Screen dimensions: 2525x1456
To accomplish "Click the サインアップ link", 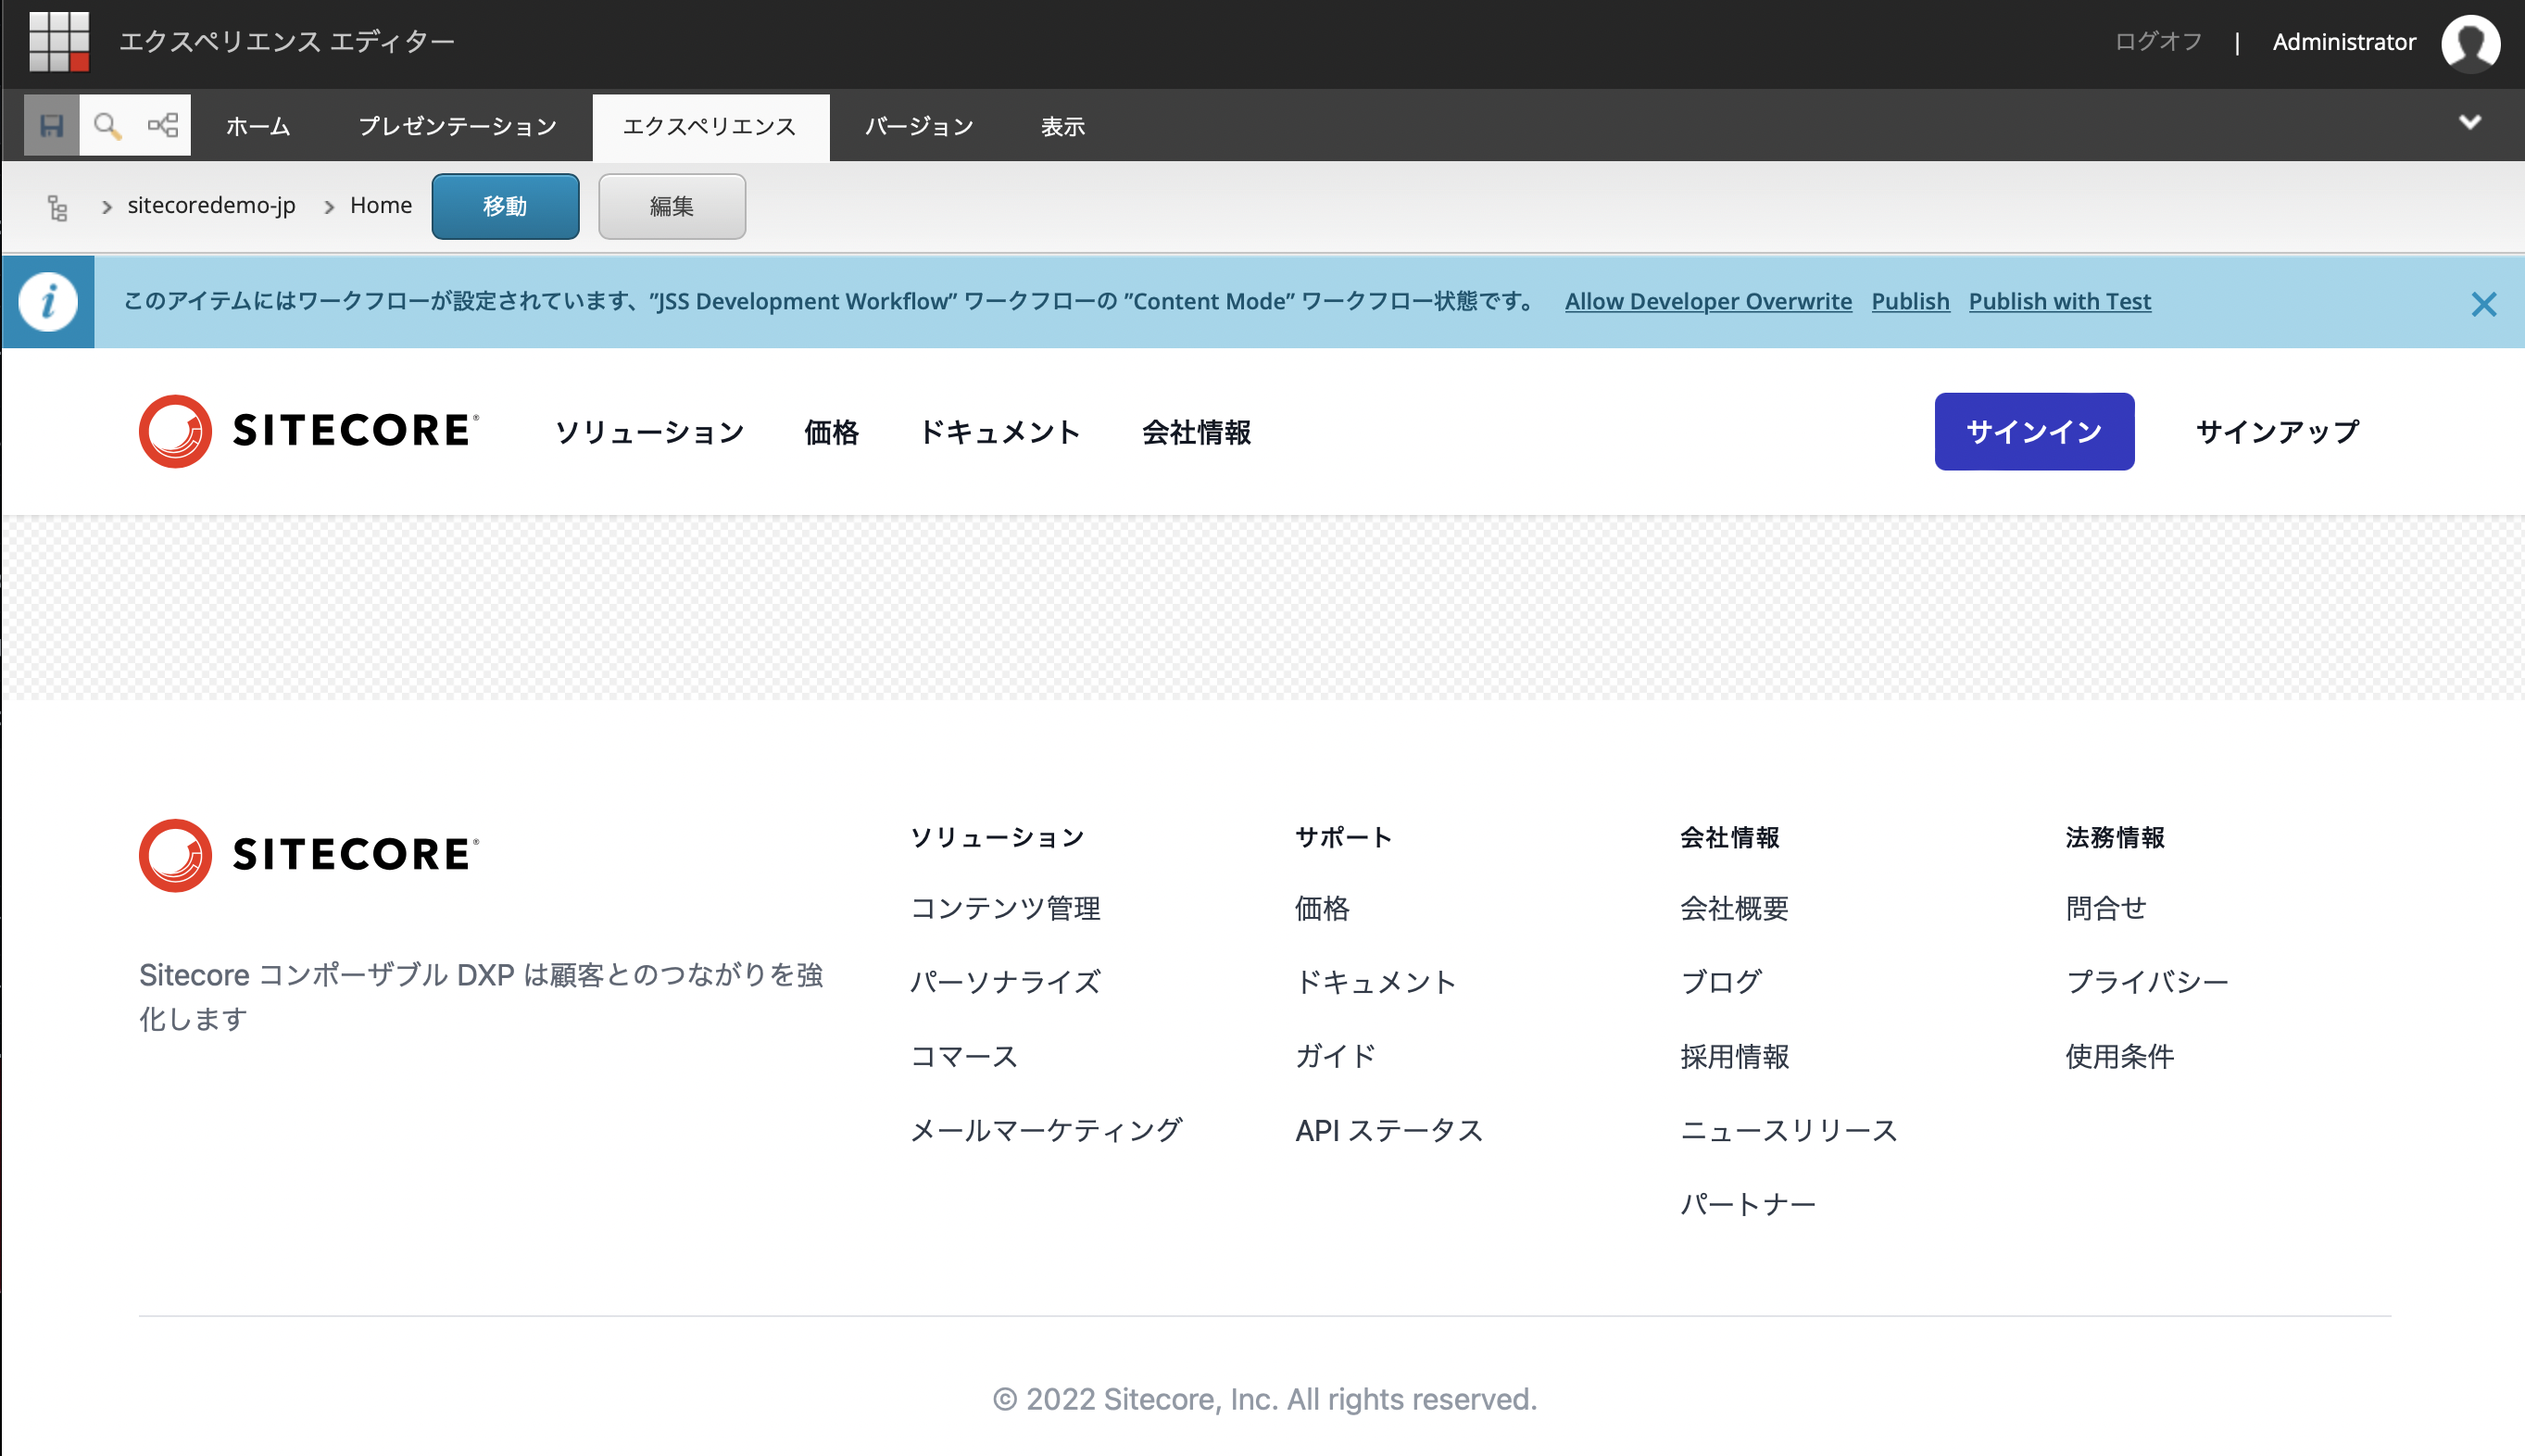I will pyautogui.click(x=2277, y=432).
